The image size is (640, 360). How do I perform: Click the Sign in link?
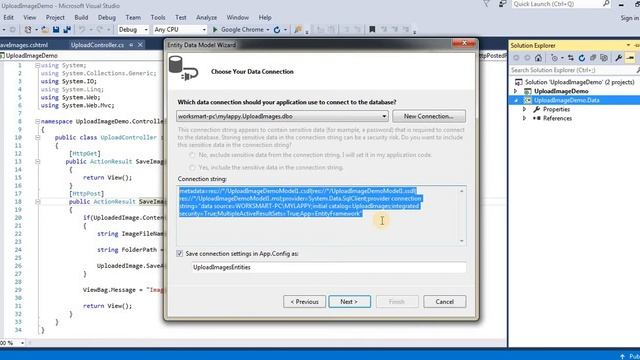630,18
